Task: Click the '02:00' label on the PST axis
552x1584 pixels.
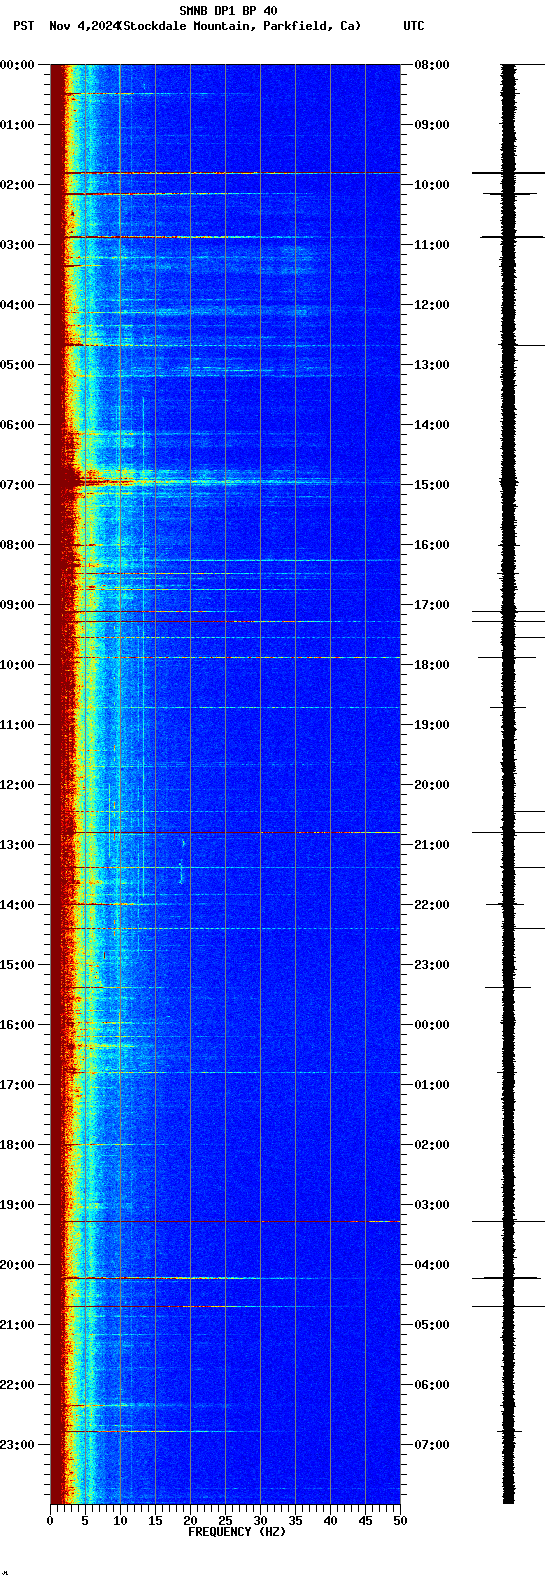Action: pyautogui.click(x=17, y=185)
